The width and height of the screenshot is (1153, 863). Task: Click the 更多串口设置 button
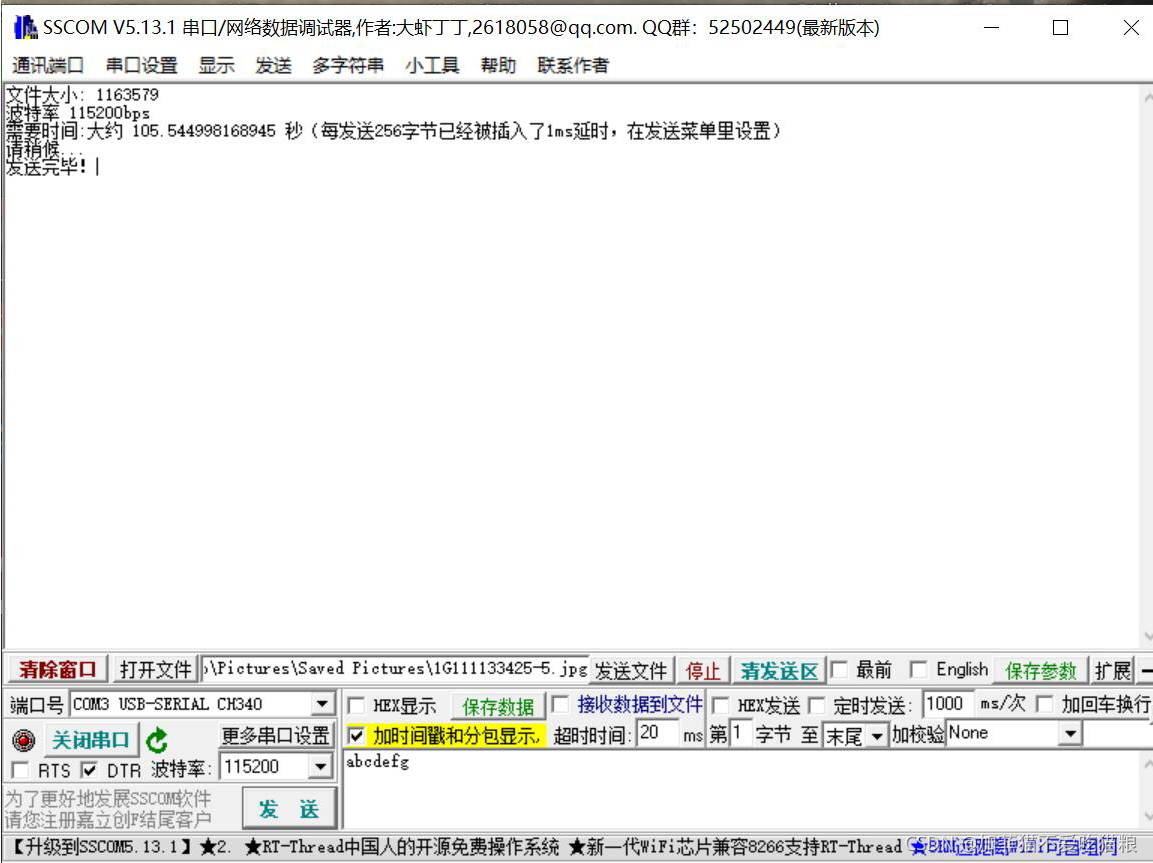click(276, 736)
